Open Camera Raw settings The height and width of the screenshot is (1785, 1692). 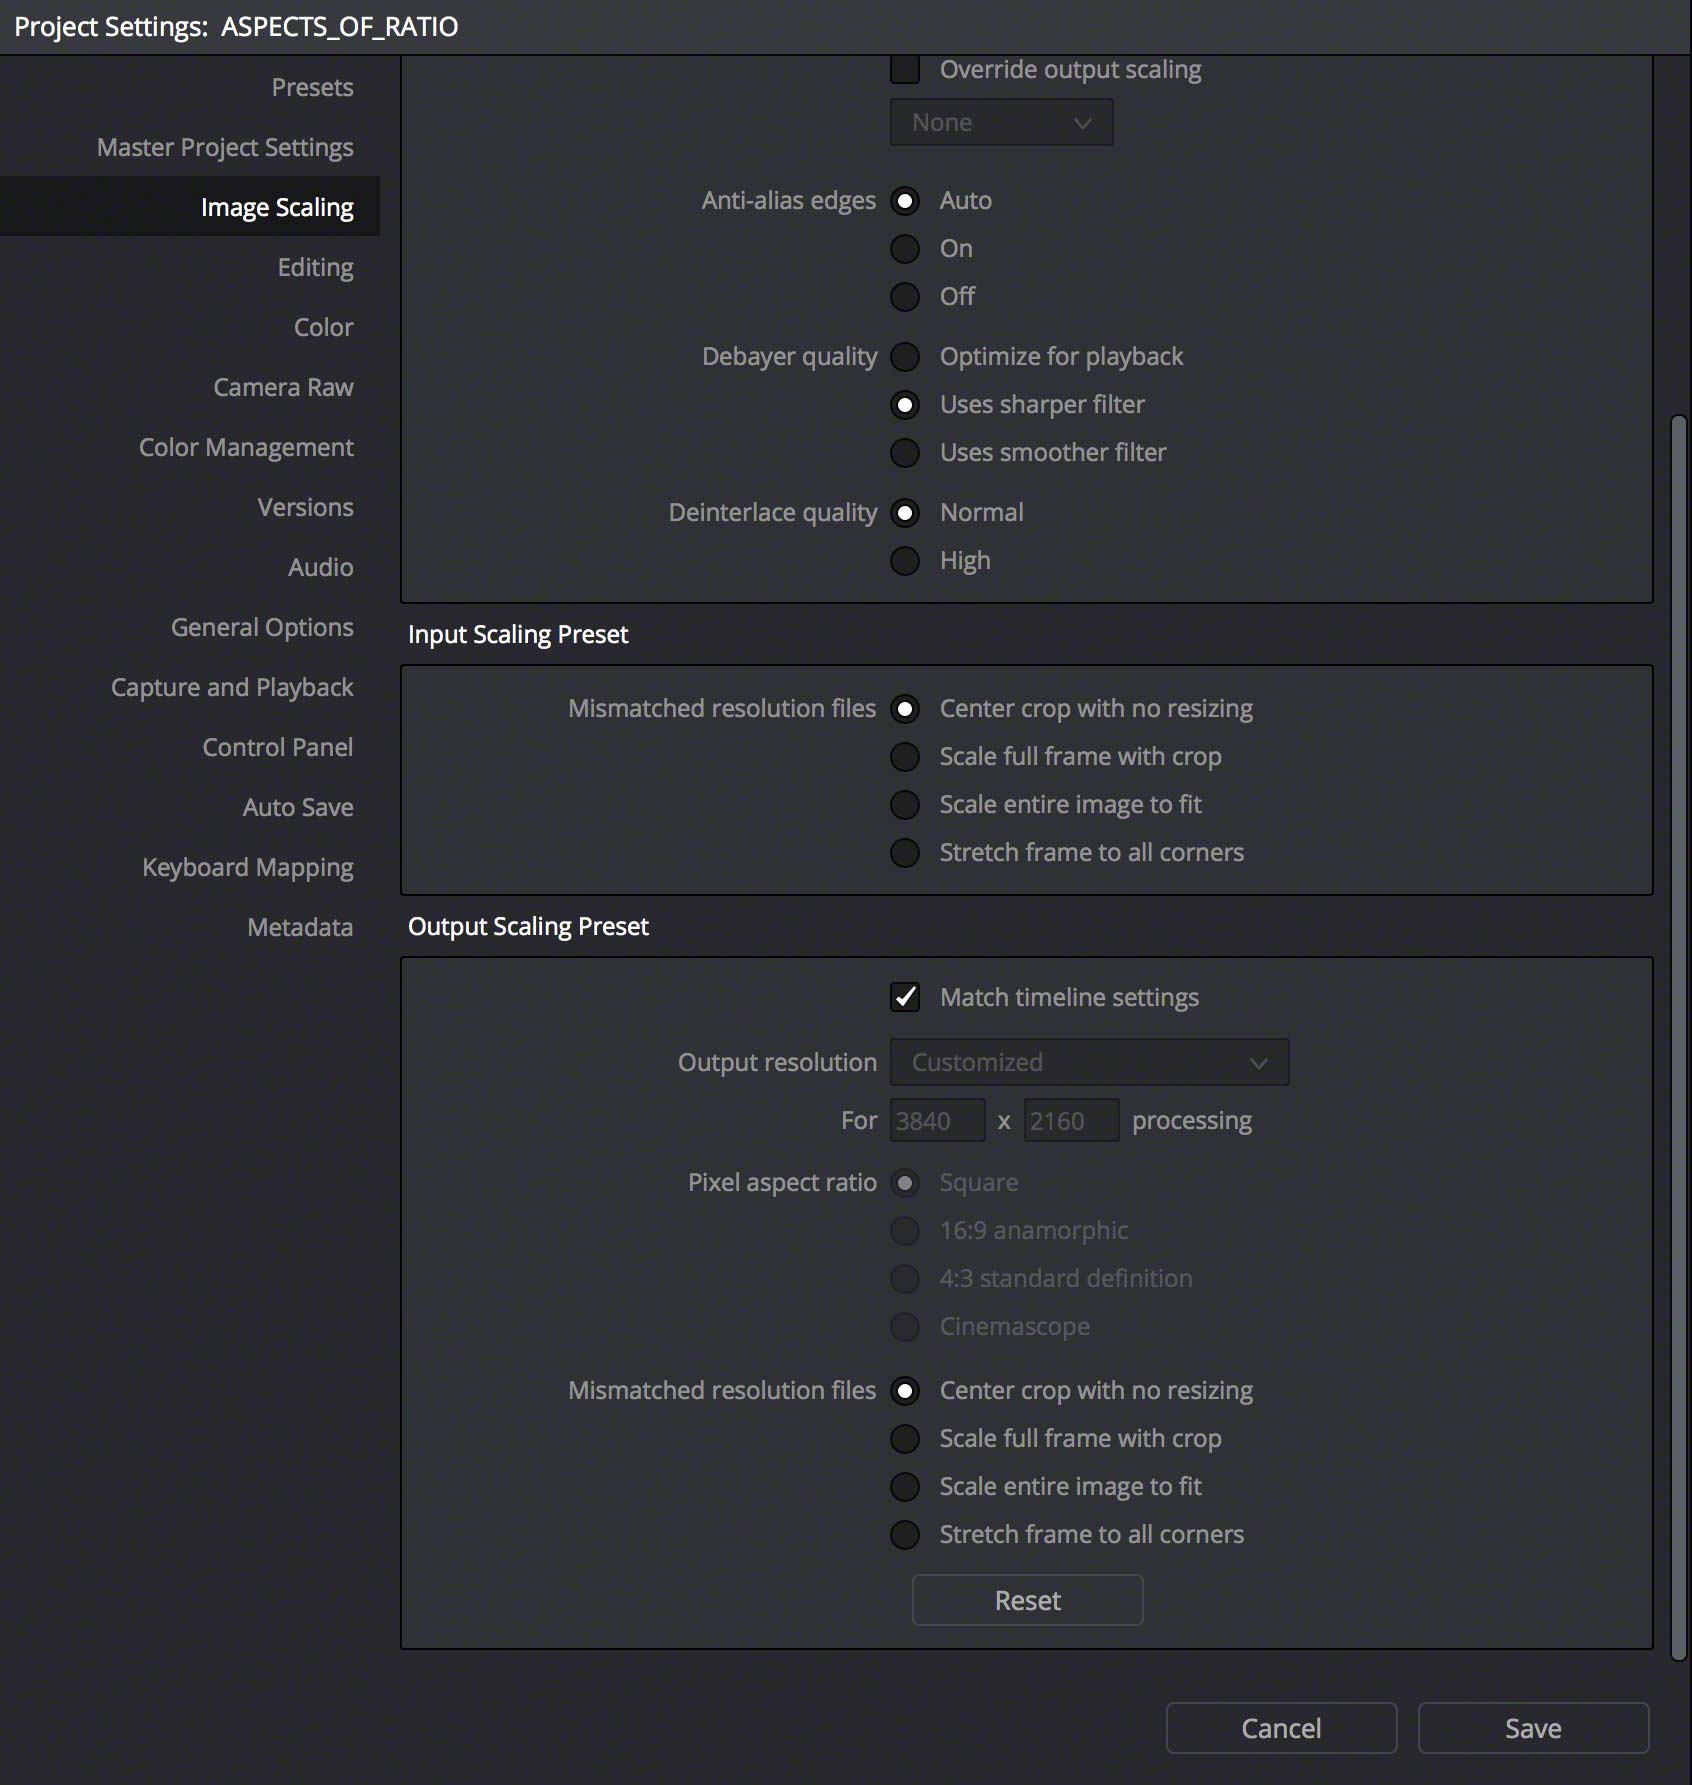coord(283,387)
